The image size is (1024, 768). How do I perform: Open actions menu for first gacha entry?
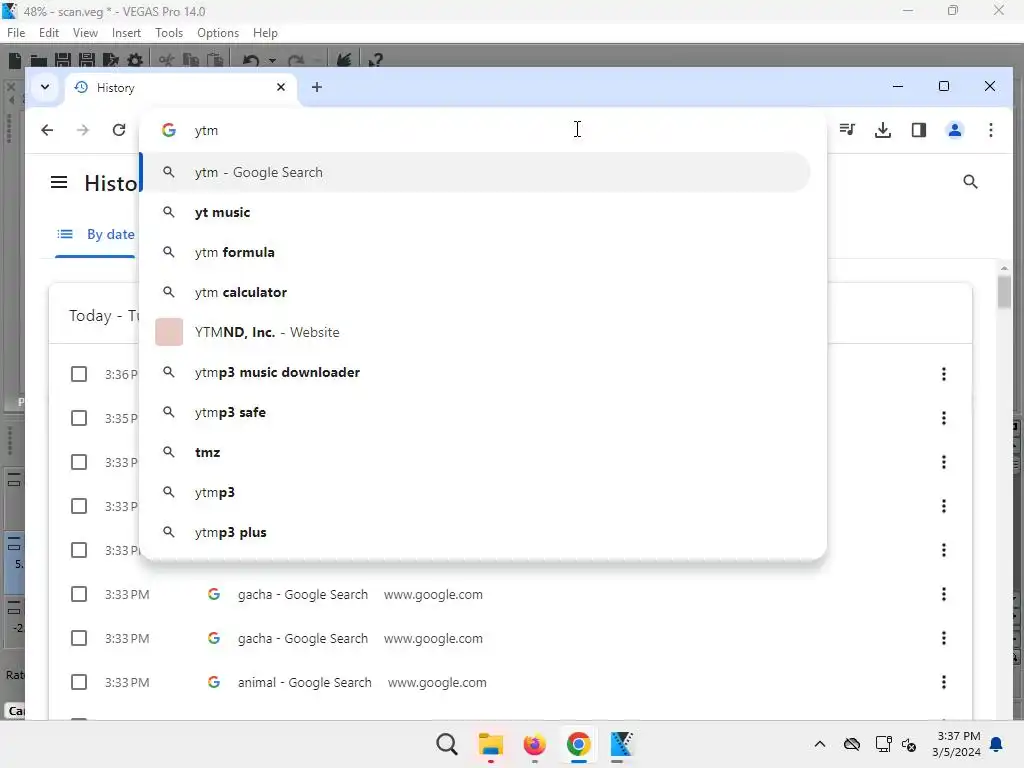[x=944, y=594]
